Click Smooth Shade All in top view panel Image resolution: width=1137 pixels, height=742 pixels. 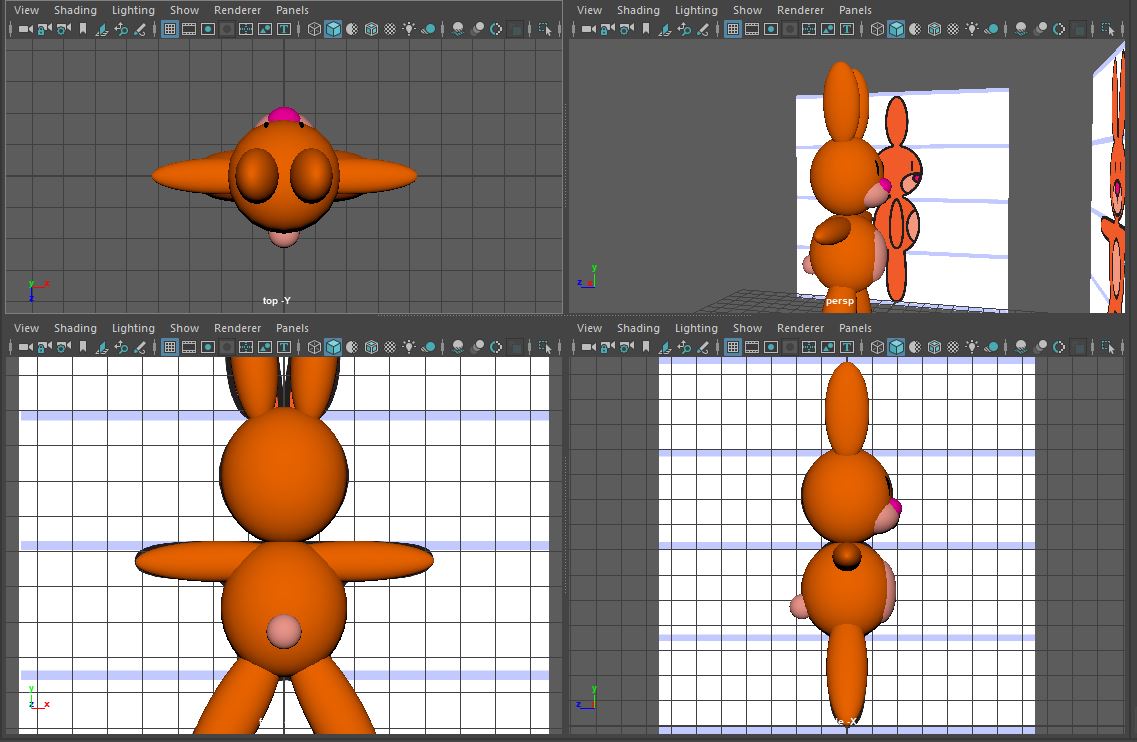[x=333, y=29]
